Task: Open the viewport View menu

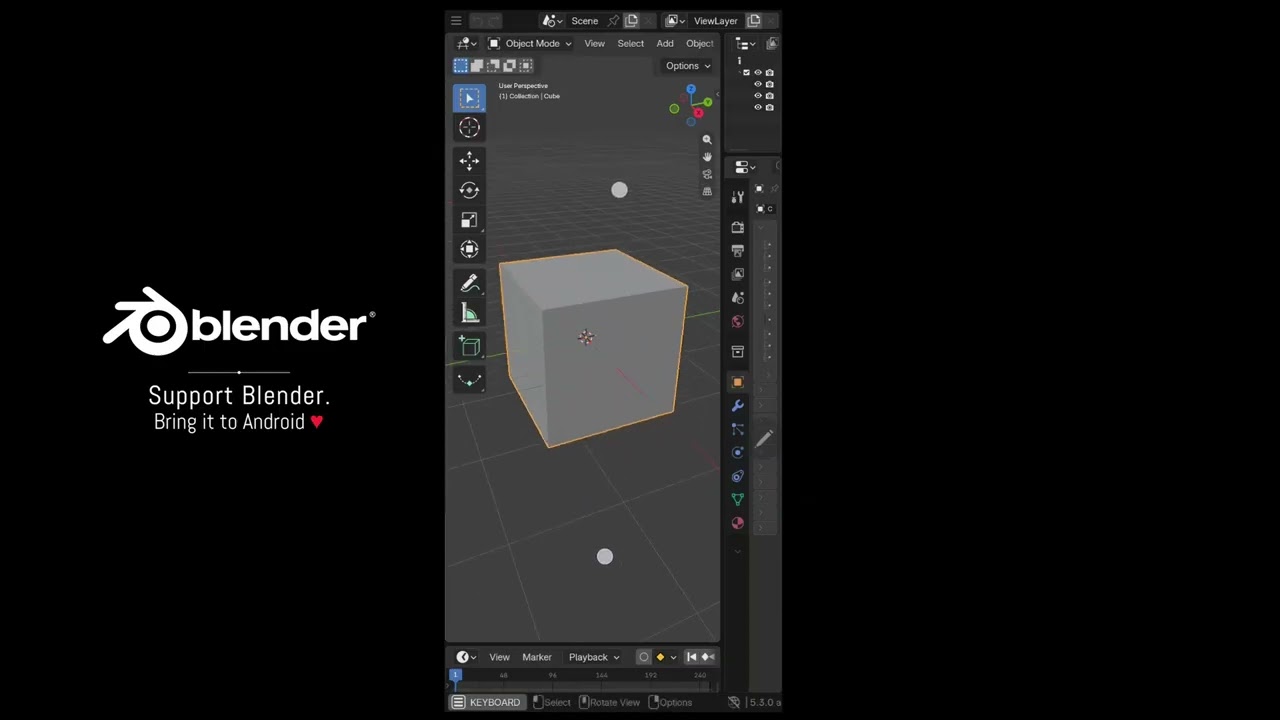Action: [594, 43]
